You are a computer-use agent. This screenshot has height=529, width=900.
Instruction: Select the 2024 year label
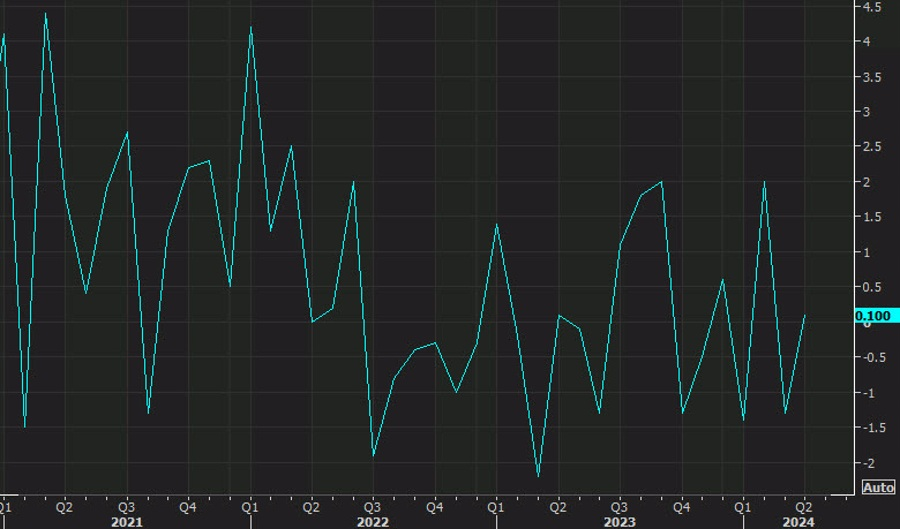(x=798, y=522)
